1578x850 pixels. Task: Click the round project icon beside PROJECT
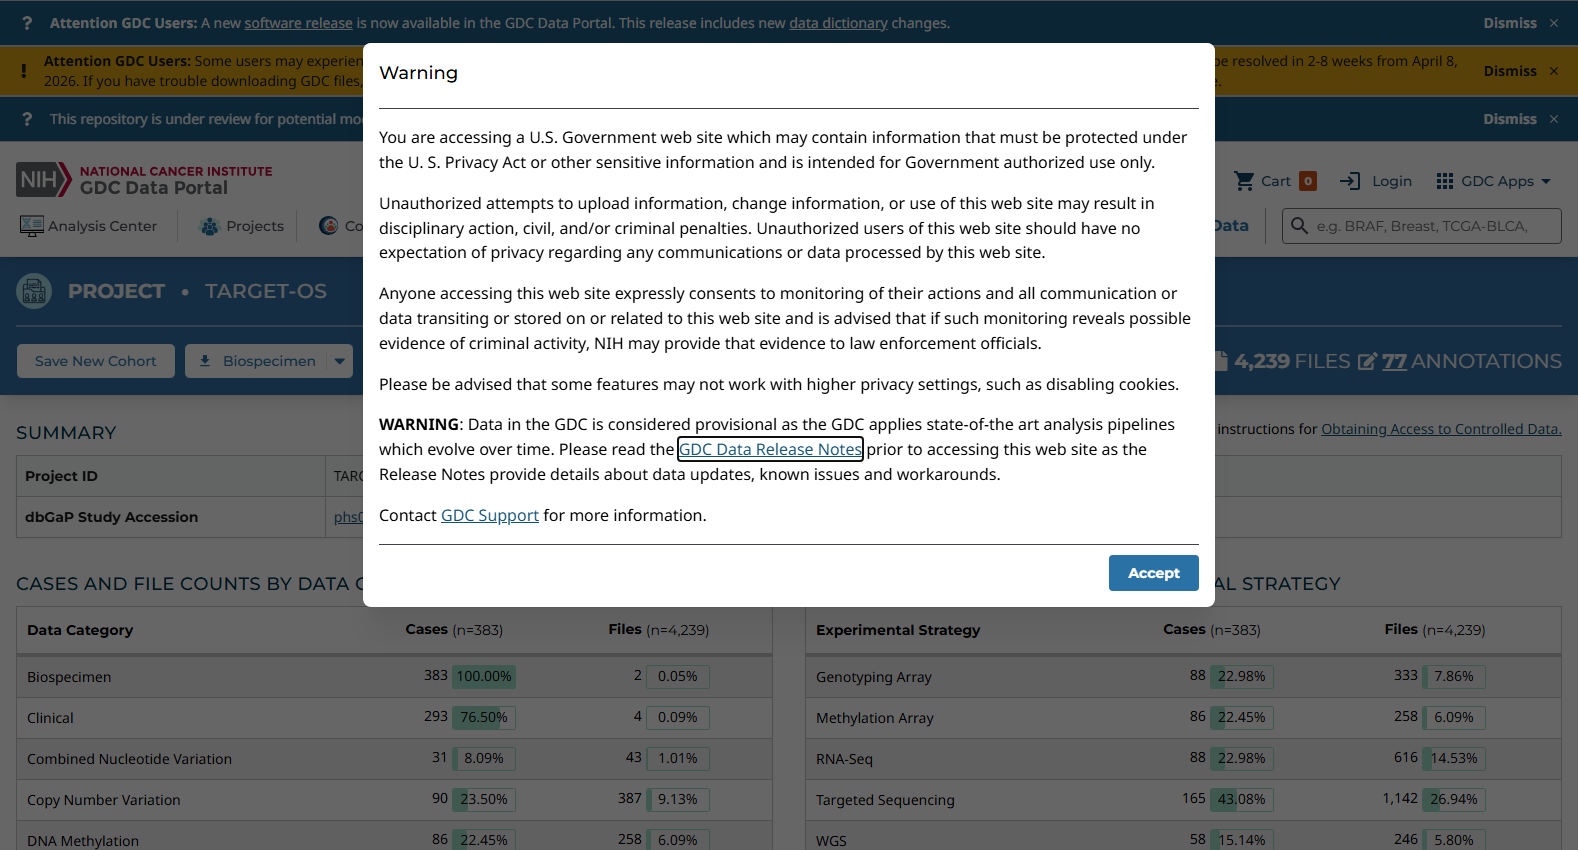tap(34, 291)
